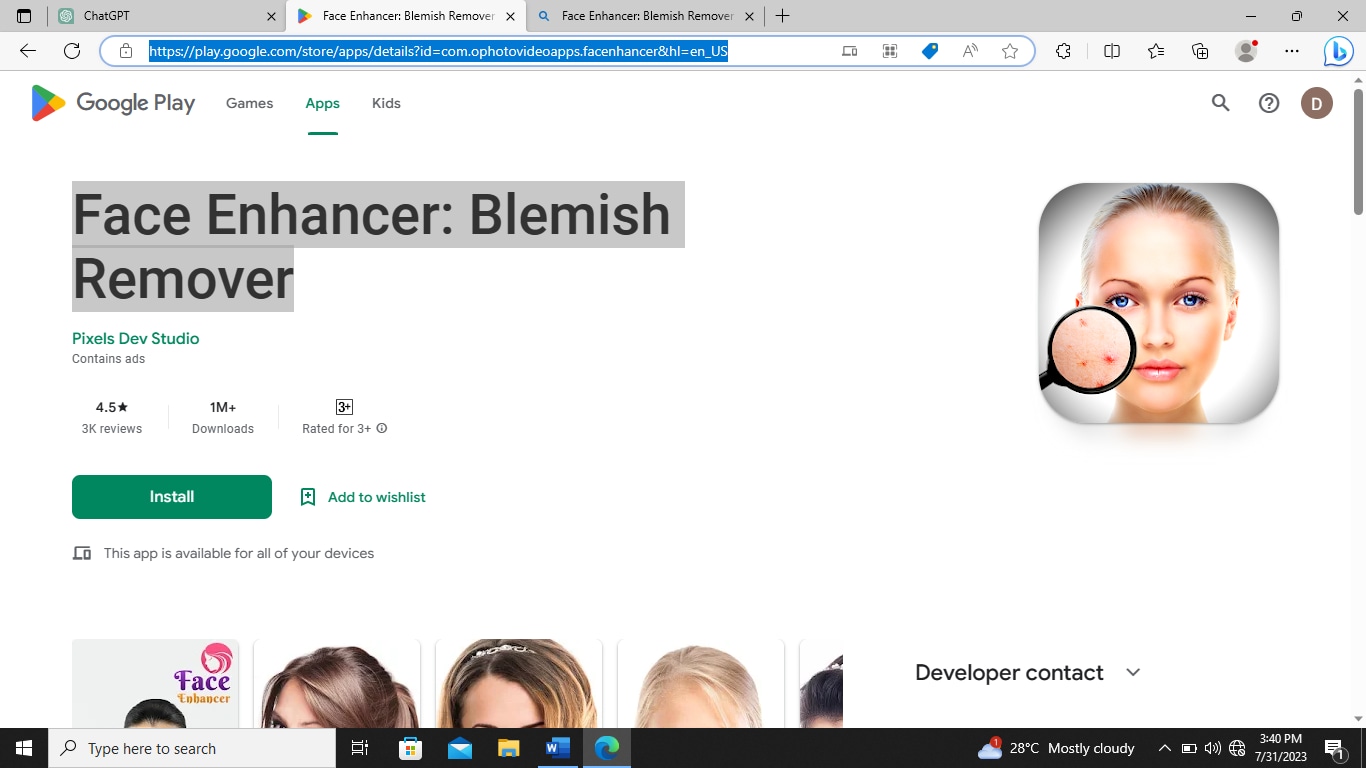Image resolution: width=1366 pixels, height=768 pixels.
Task: Open the Google Play help center icon
Action: coord(1269,103)
